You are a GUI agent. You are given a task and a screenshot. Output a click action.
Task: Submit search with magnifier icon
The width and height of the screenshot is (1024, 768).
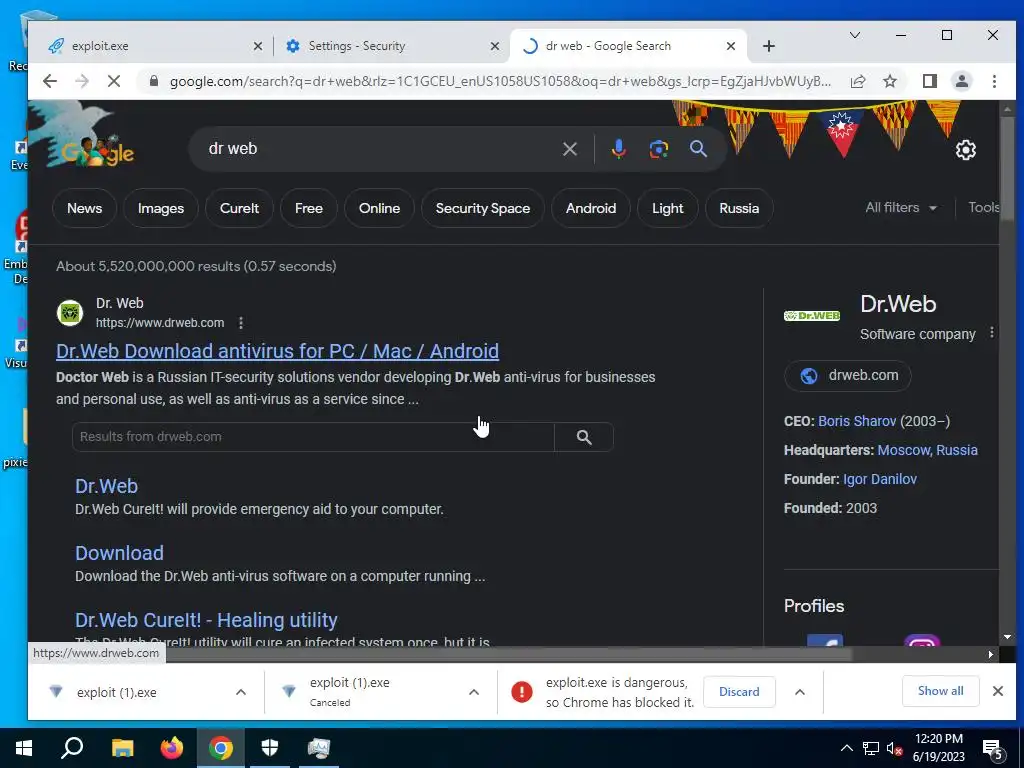click(x=698, y=149)
